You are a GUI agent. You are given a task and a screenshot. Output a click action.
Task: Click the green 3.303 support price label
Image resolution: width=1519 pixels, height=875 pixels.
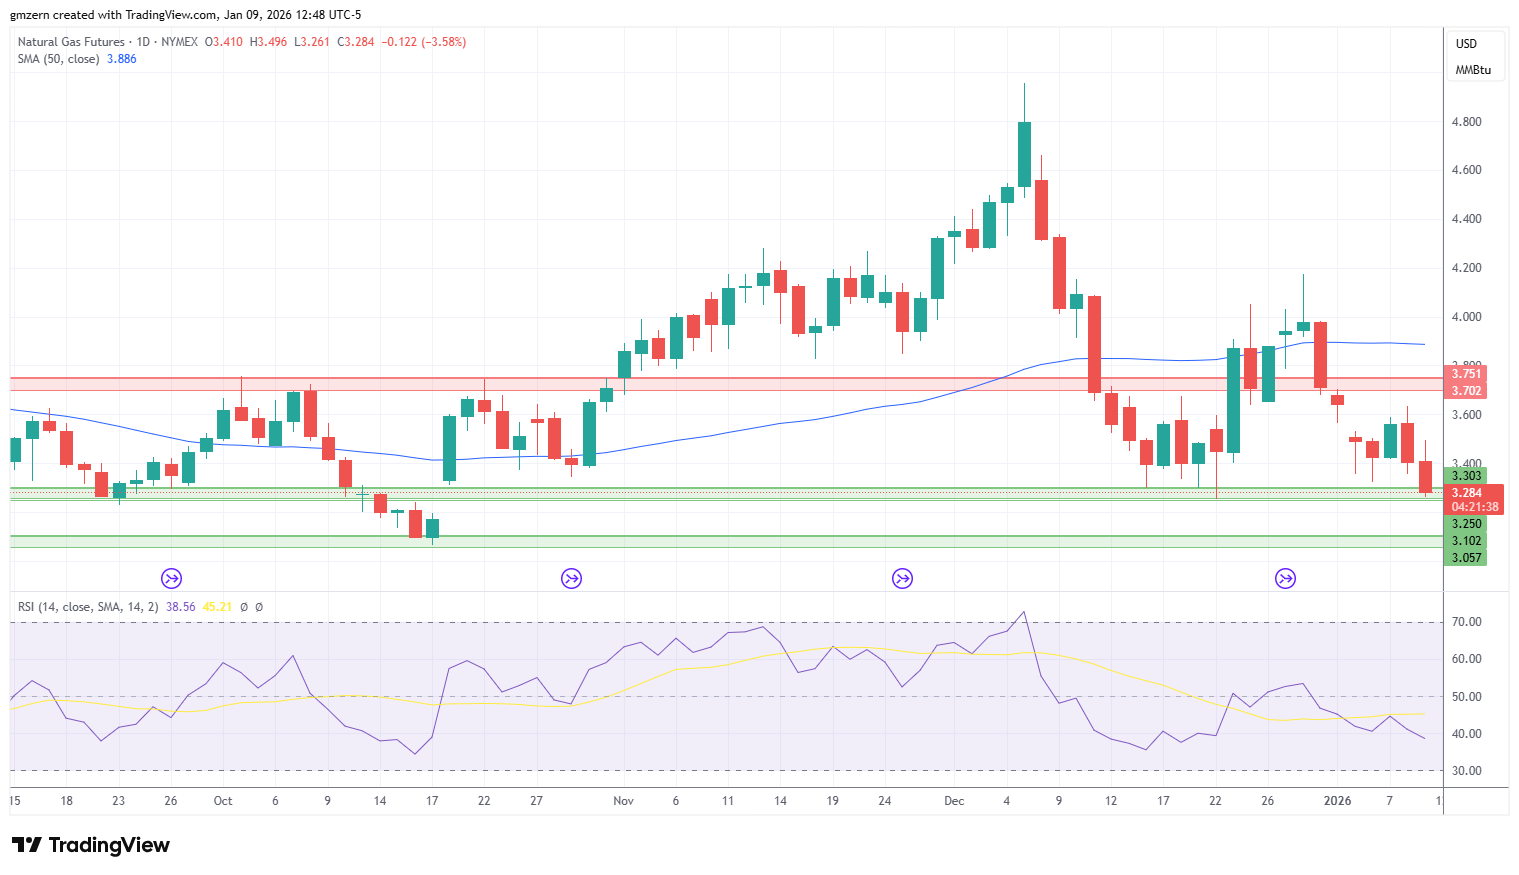coord(1465,476)
